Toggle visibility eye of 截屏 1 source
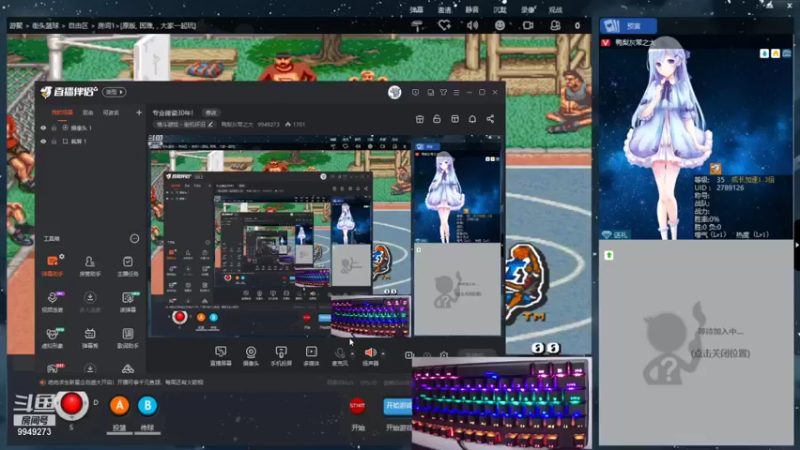 43,141
